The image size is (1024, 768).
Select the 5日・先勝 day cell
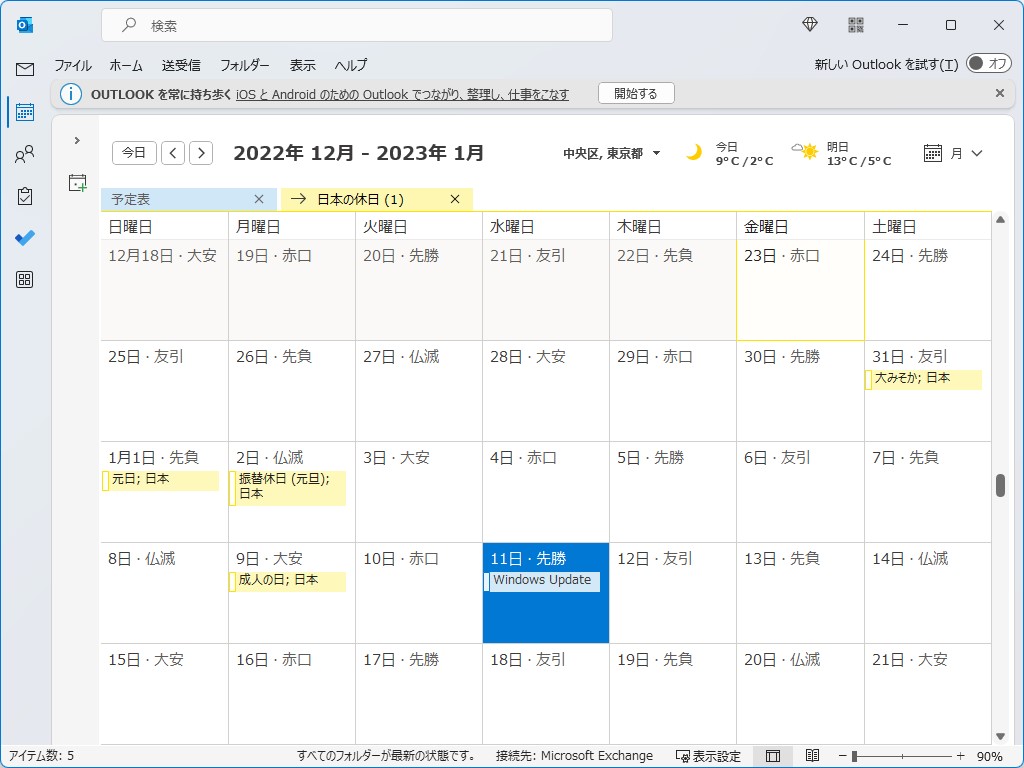(x=673, y=492)
